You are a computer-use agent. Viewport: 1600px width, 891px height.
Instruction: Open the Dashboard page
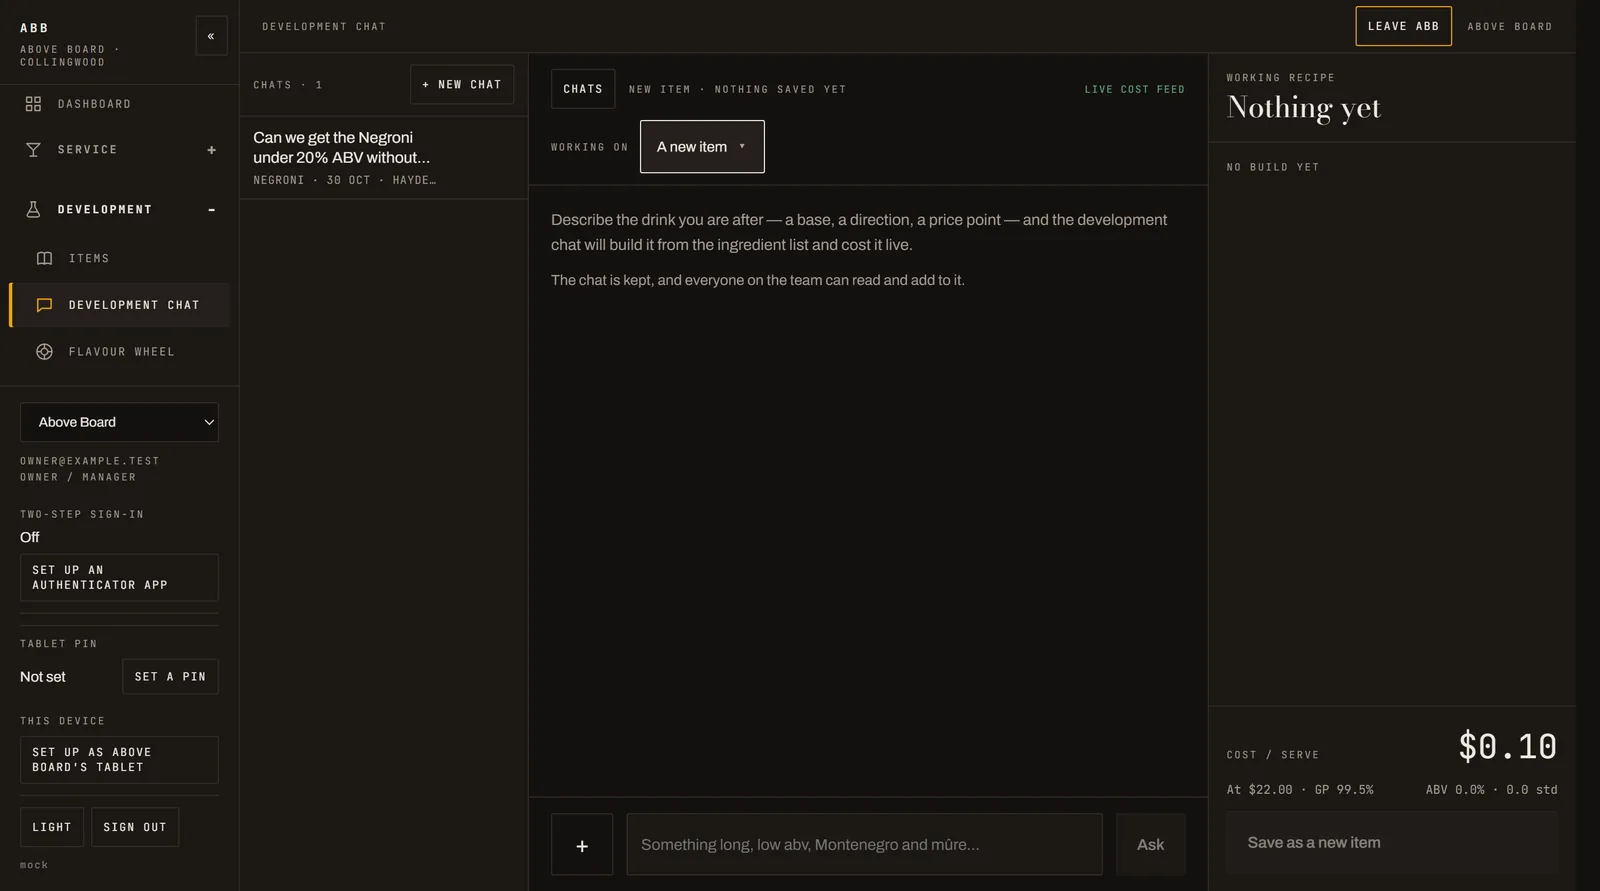point(119,104)
